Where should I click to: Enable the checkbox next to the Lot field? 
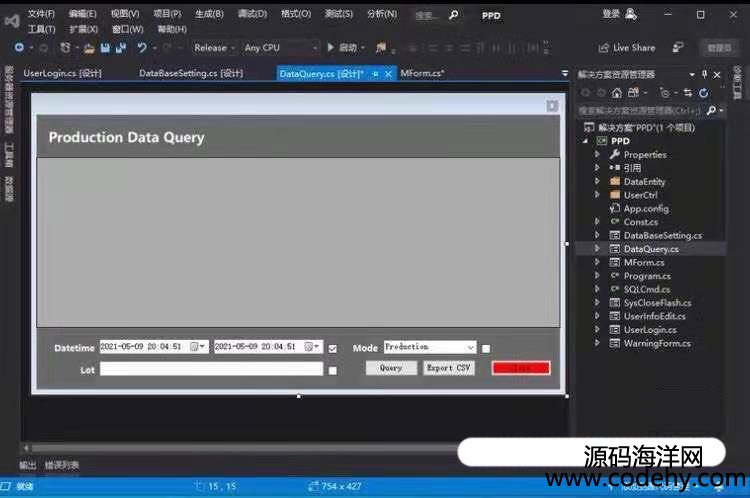coord(332,369)
